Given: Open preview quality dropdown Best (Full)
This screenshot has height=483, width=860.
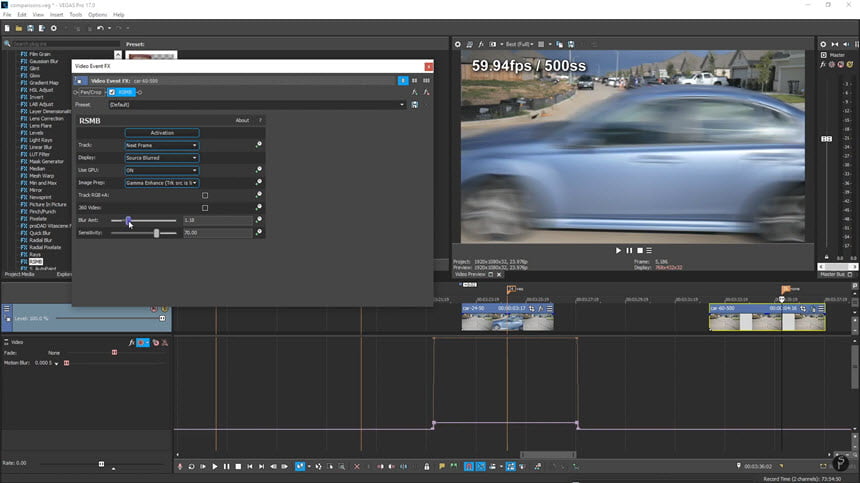Looking at the screenshot, I should point(519,44).
